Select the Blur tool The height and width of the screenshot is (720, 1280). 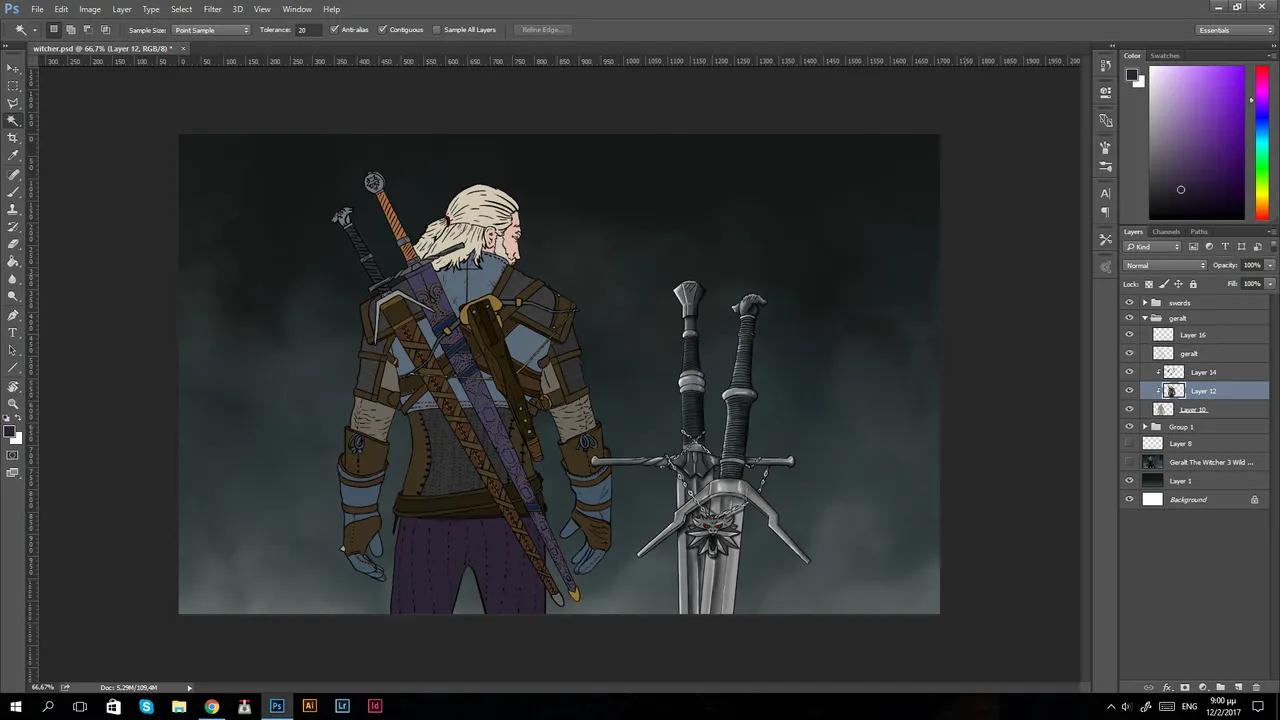(x=13, y=279)
